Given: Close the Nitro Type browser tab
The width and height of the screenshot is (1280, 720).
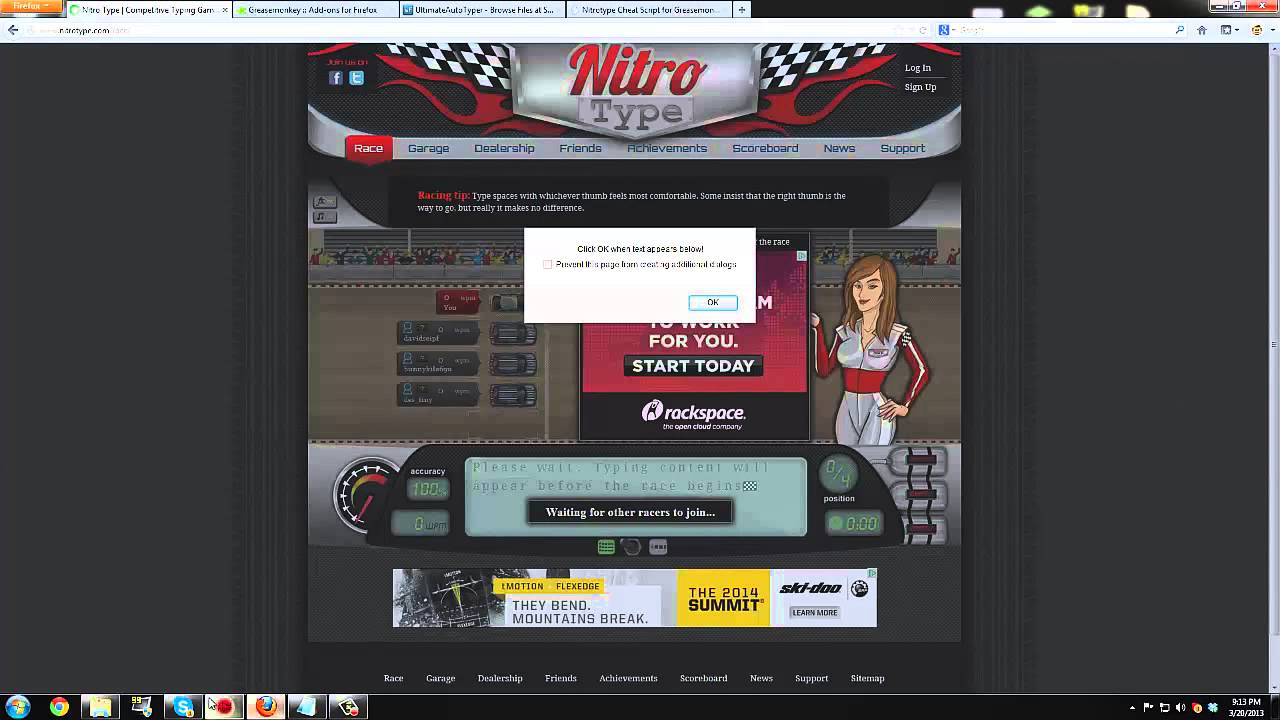Looking at the screenshot, I should pyautogui.click(x=224, y=10).
